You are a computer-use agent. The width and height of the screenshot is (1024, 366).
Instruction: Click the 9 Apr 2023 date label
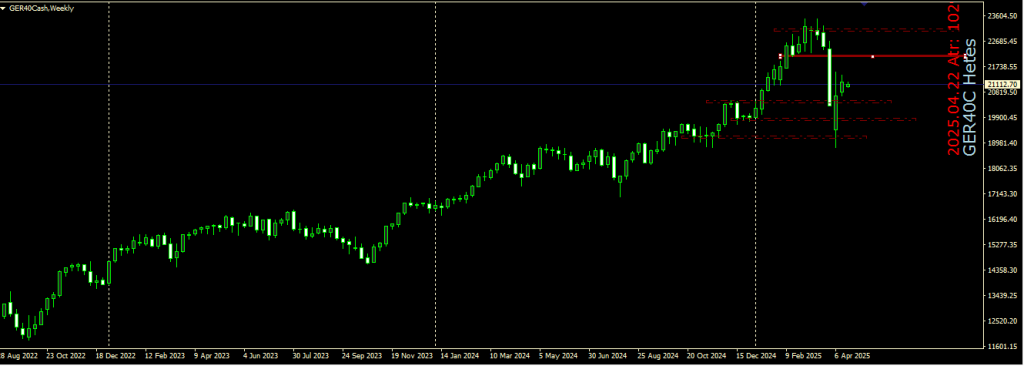[x=212, y=356]
